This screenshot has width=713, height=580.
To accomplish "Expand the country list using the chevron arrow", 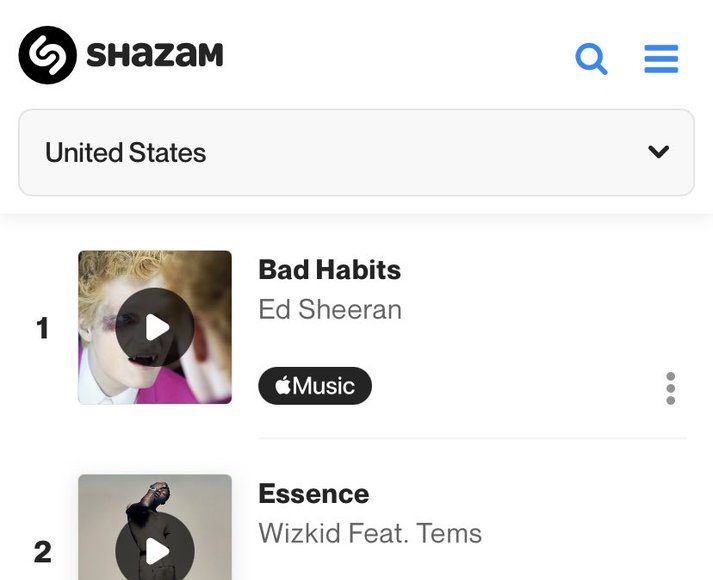I will click(658, 152).
